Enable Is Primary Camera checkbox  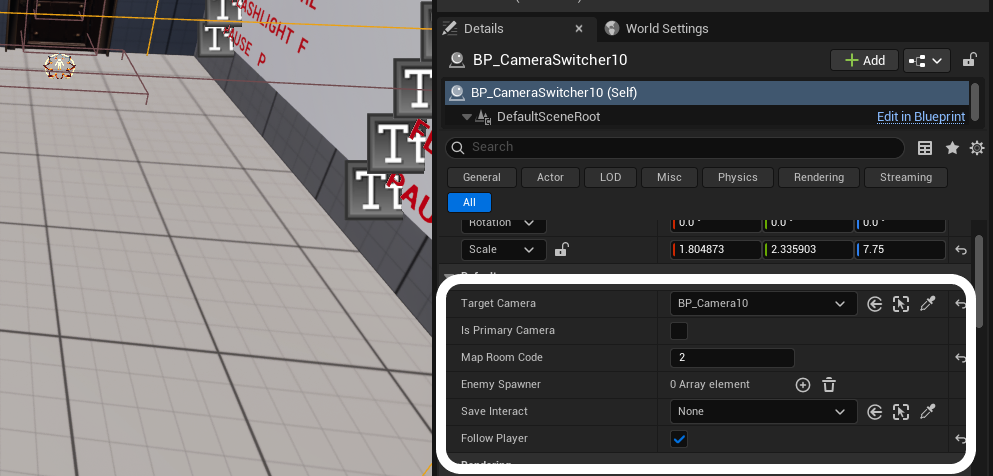pos(679,331)
